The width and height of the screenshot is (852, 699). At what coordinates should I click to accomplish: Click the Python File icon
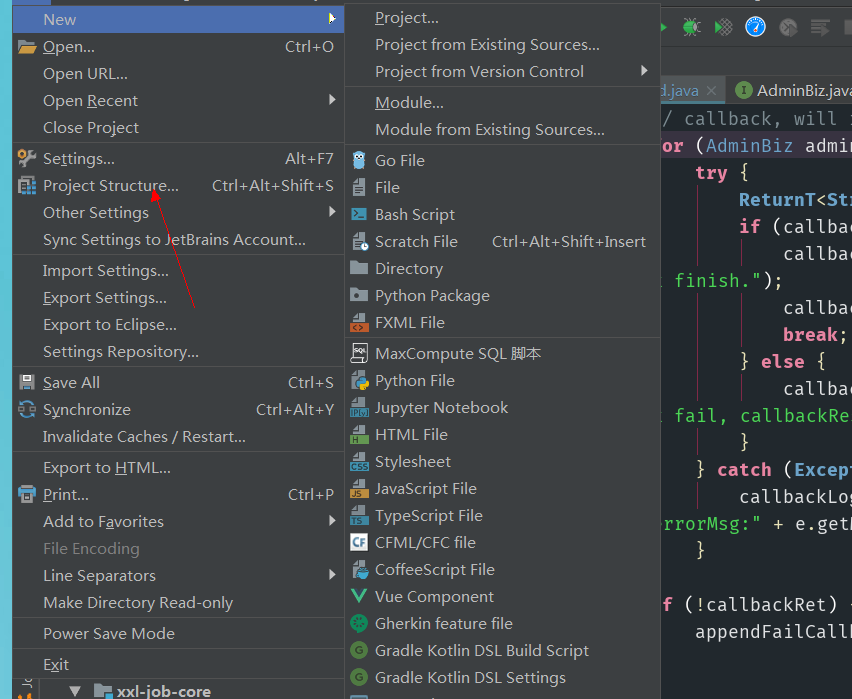pyautogui.click(x=359, y=380)
